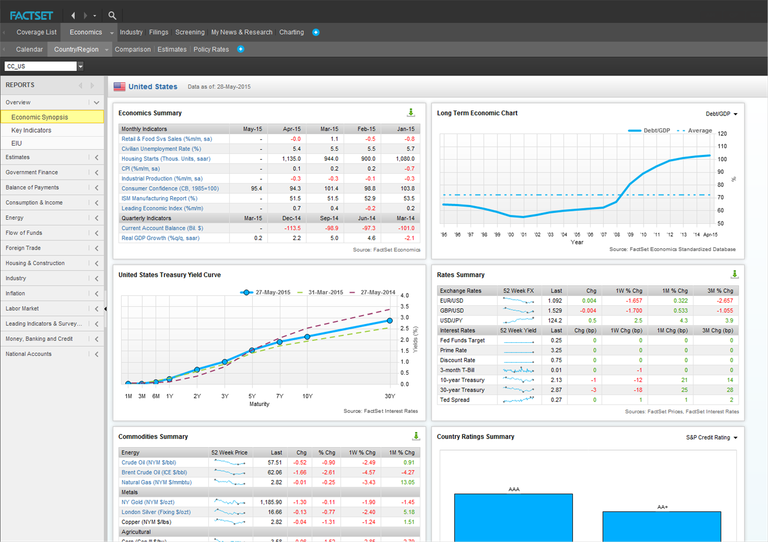Click the CC_US identifier input field

click(x=40, y=66)
